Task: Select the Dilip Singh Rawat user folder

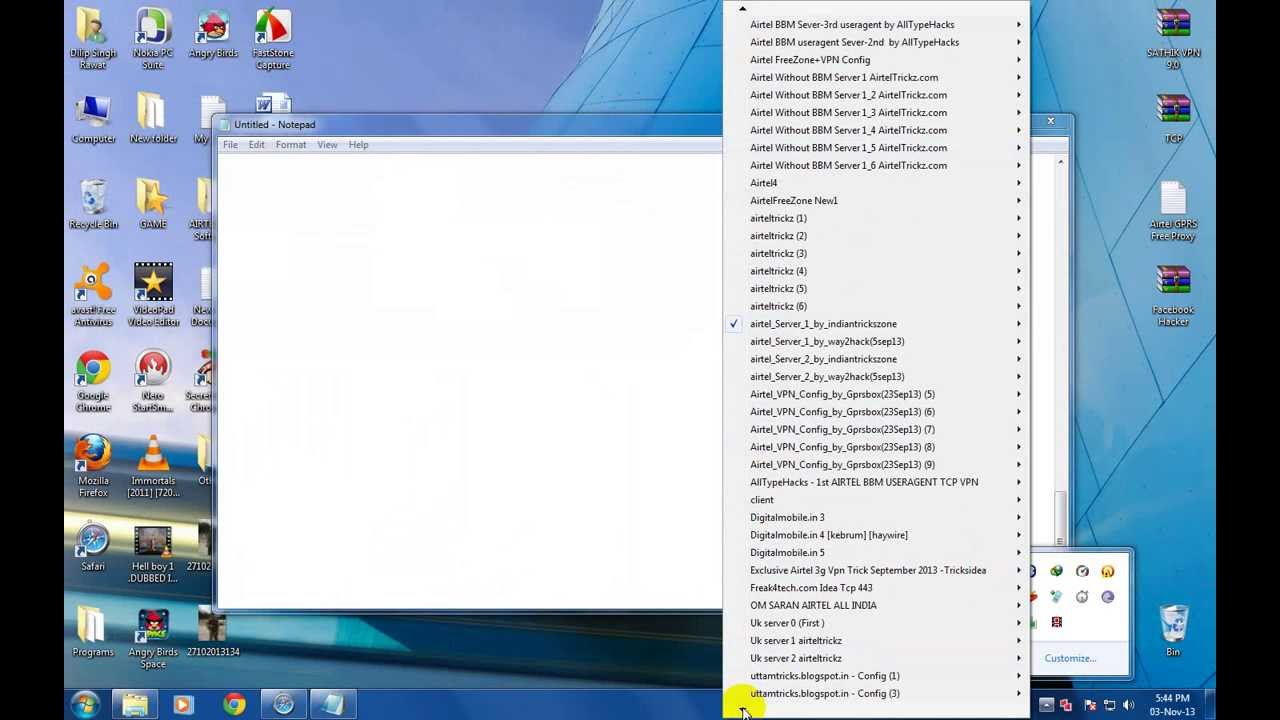Action: [x=93, y=38]
